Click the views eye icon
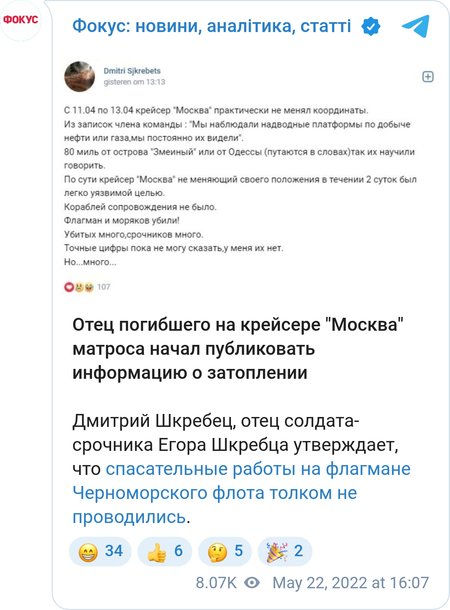The image size is (450, 610). point(252,582)
